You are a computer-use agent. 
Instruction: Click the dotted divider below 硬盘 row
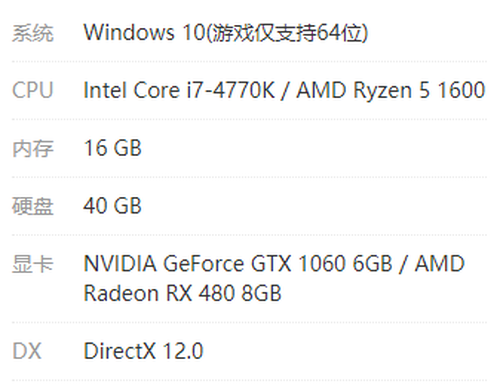(249, 235)
